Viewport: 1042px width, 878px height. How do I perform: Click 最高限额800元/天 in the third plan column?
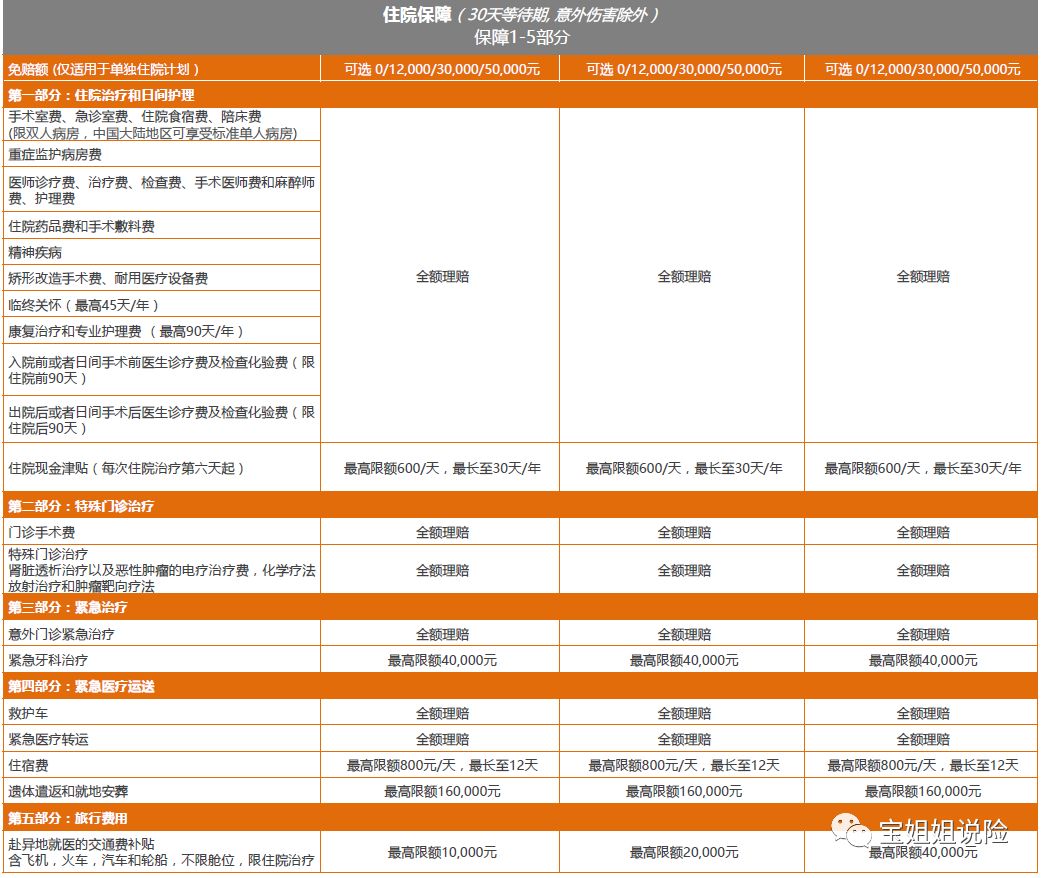[922, 765]
